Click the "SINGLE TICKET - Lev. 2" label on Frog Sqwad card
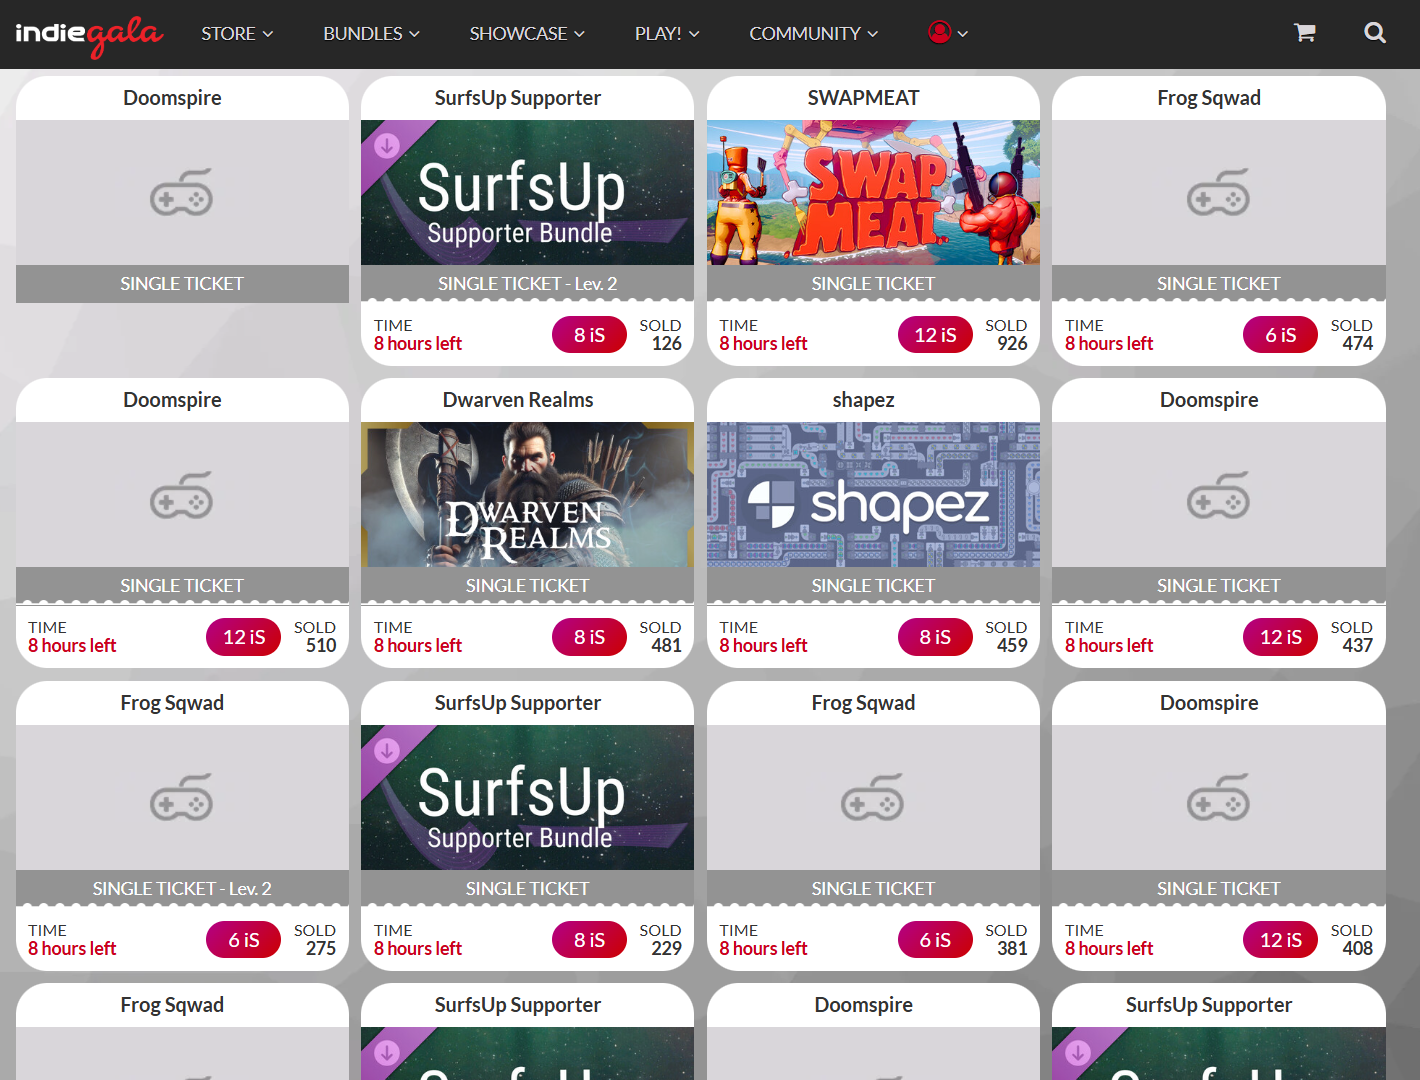 pos(182,889)
